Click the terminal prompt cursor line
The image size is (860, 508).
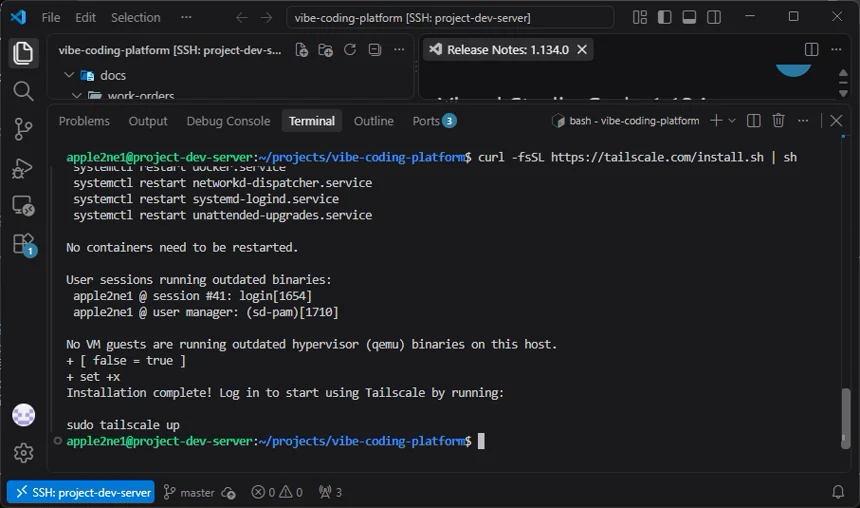pos(275,441)
